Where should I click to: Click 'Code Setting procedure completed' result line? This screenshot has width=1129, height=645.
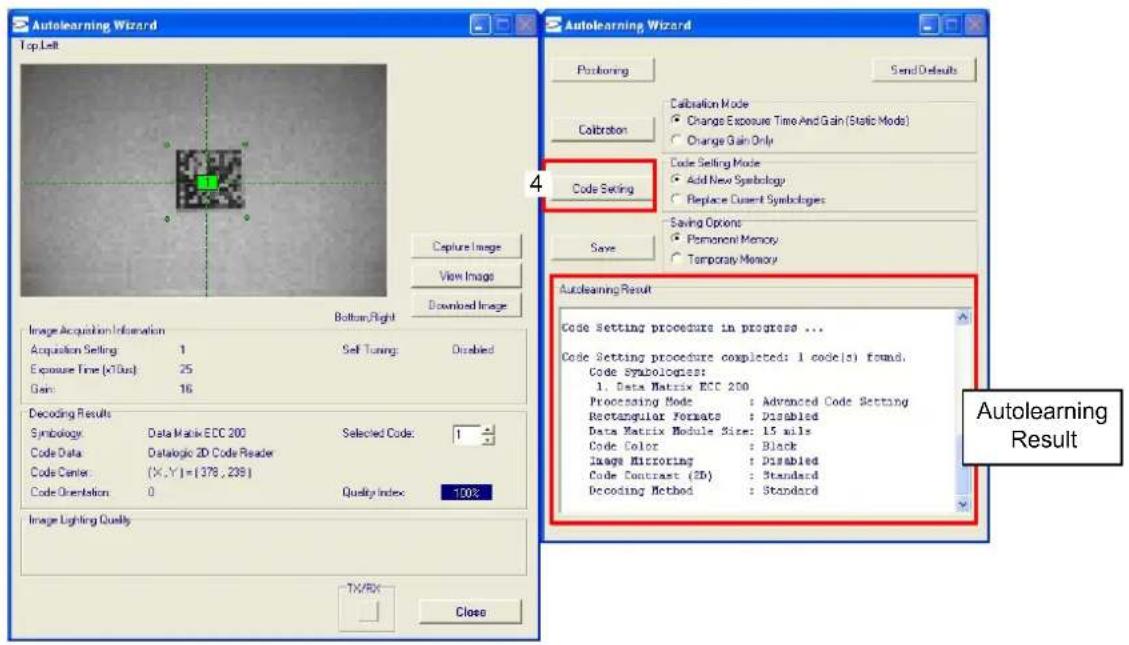click(734, 357)
